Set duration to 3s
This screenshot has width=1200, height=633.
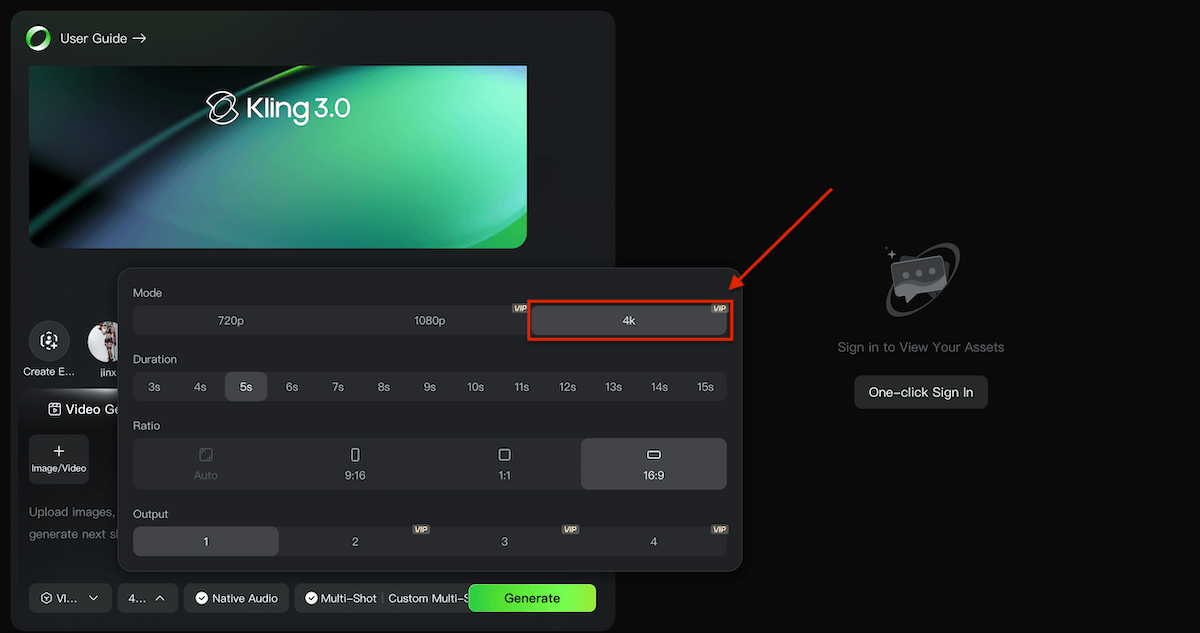coord(154,387)
